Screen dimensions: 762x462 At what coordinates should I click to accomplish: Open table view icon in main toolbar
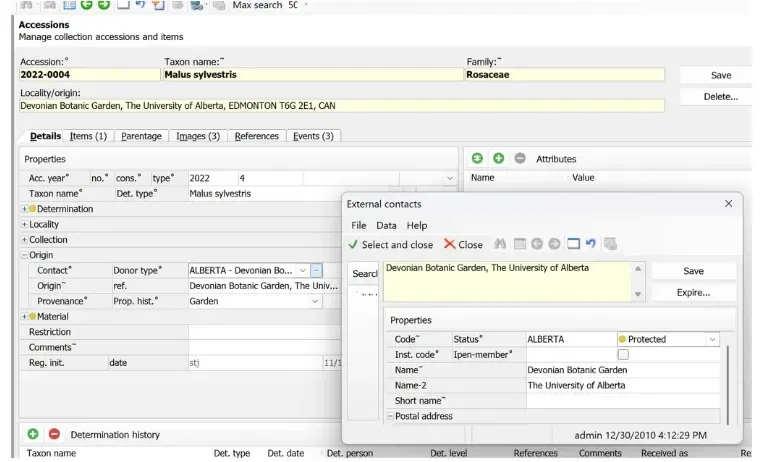point(69,5)
